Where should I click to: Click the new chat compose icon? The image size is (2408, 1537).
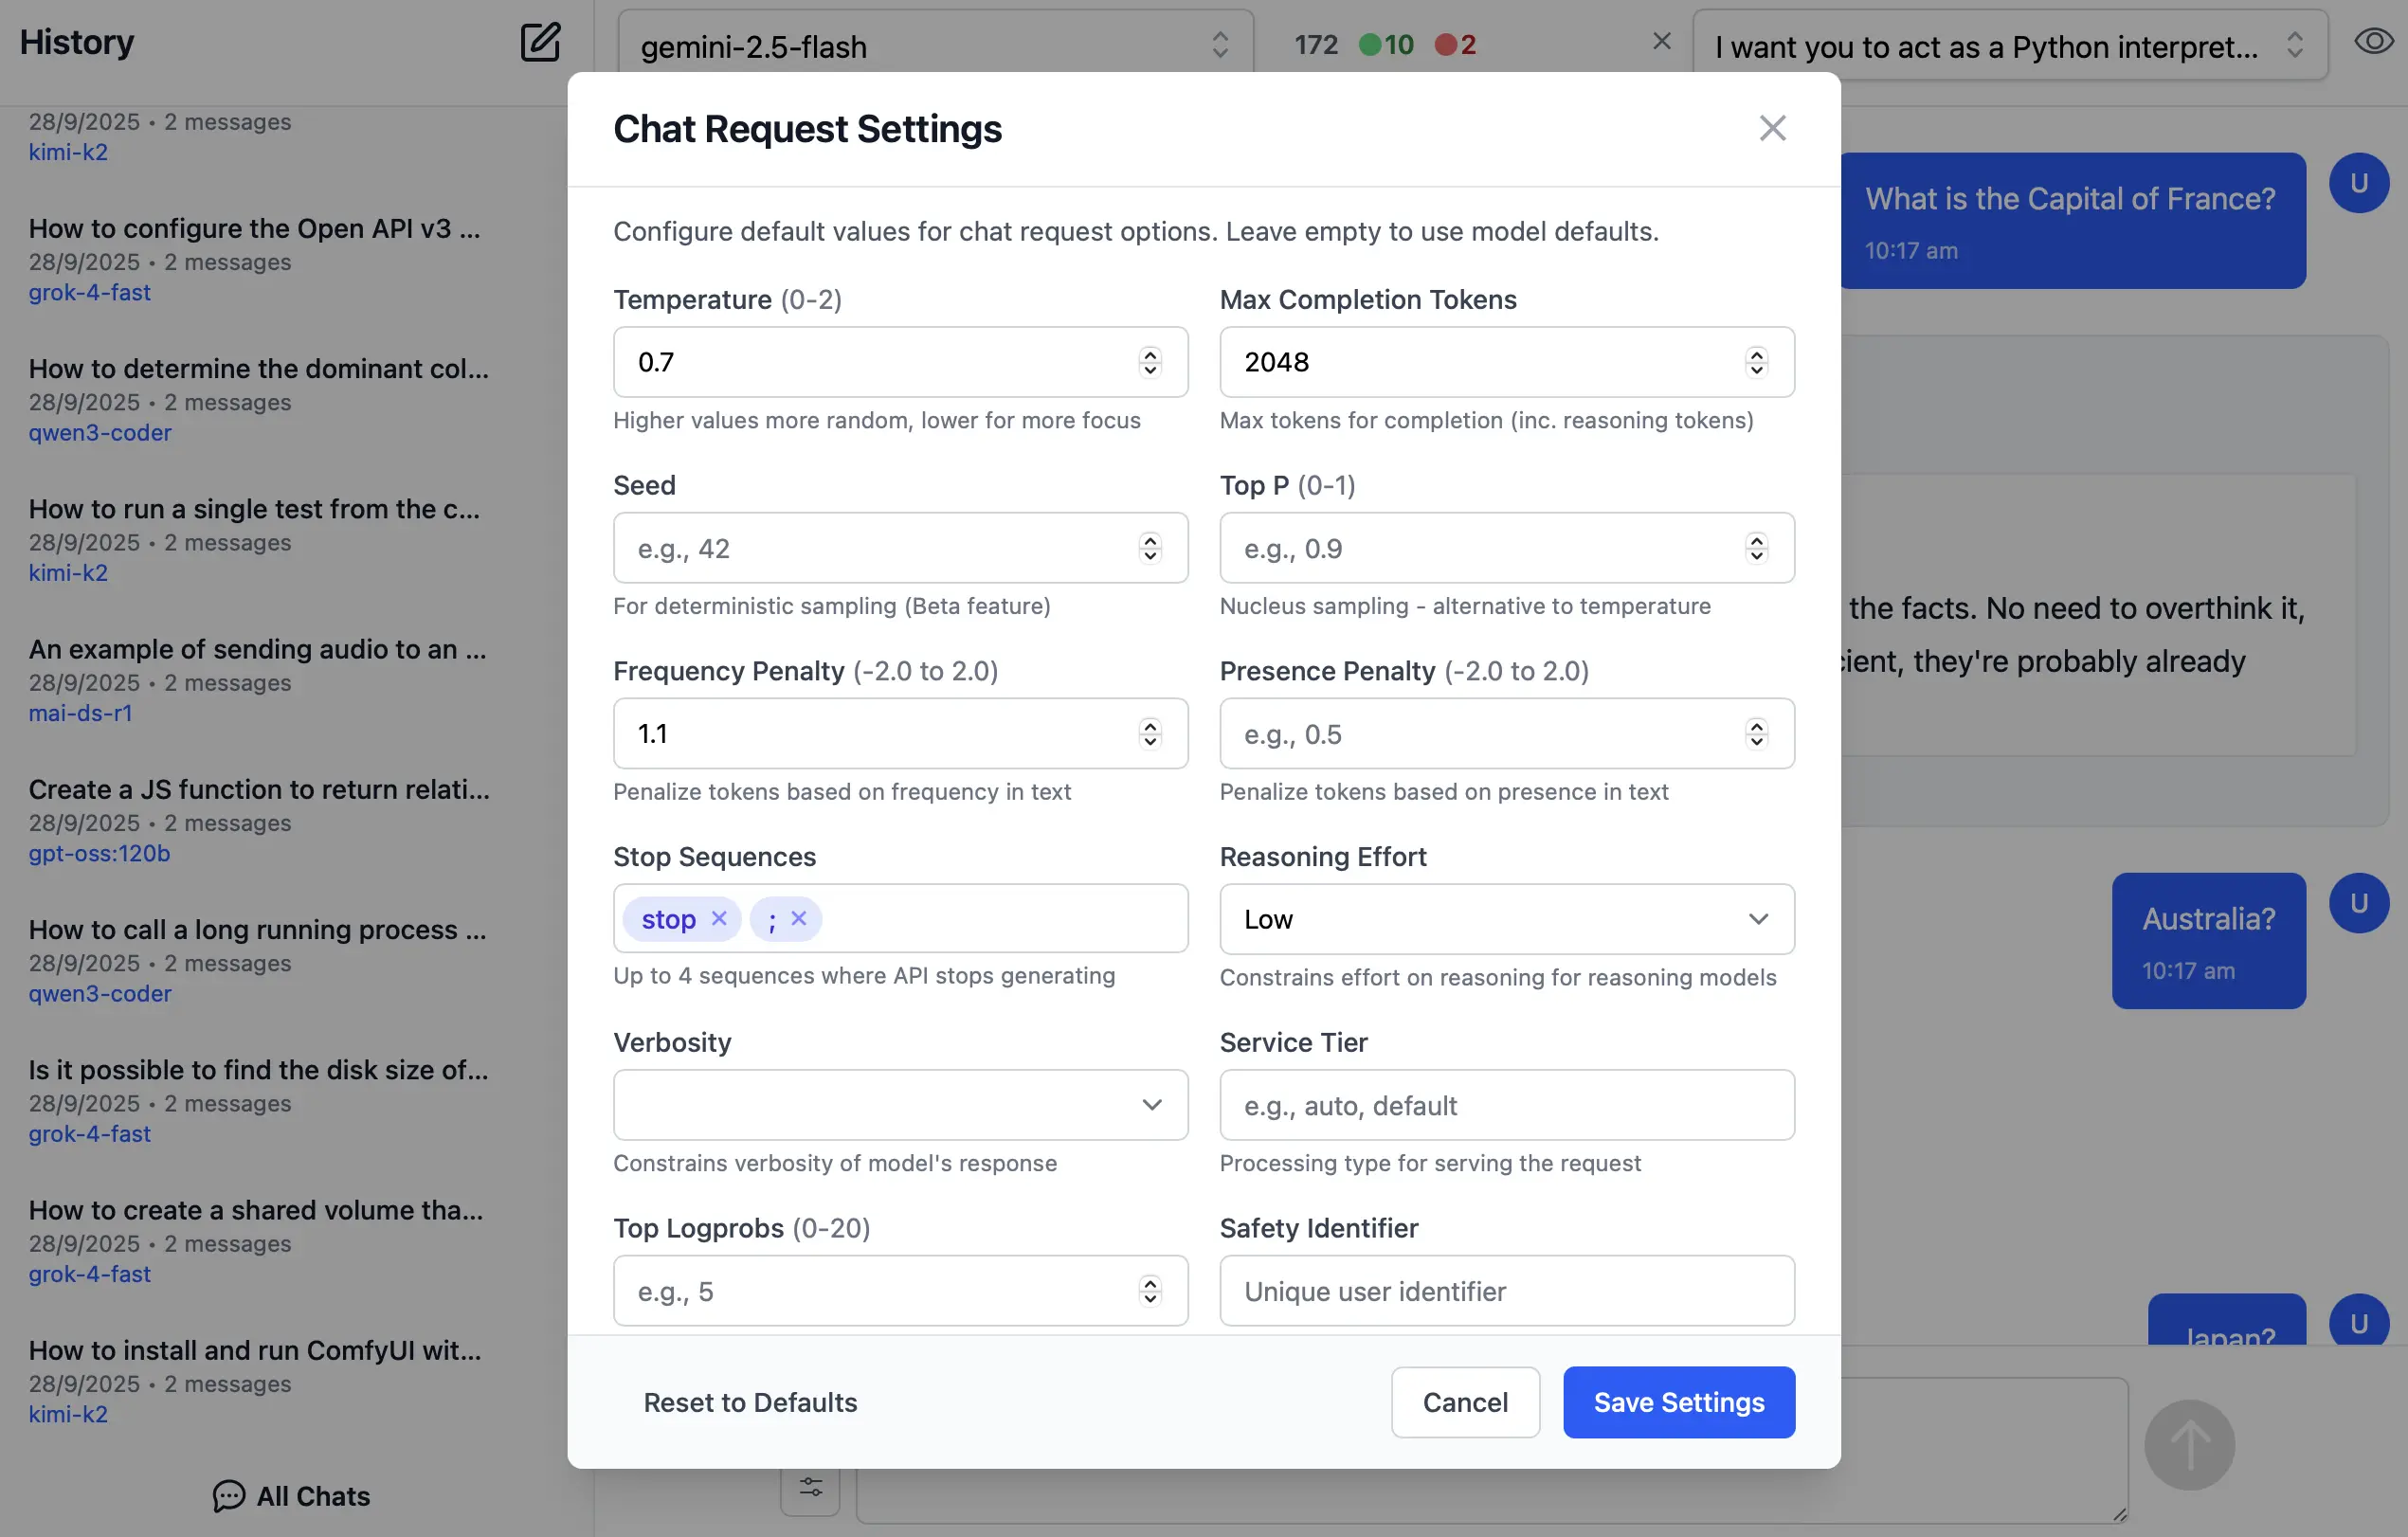click(540, 42)
